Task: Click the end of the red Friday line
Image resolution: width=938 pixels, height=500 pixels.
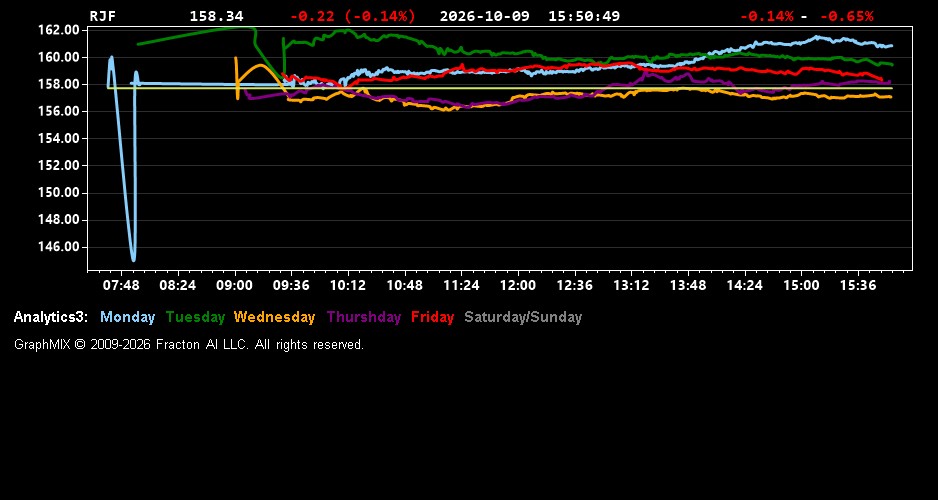Action: click(x=881, y=79)
